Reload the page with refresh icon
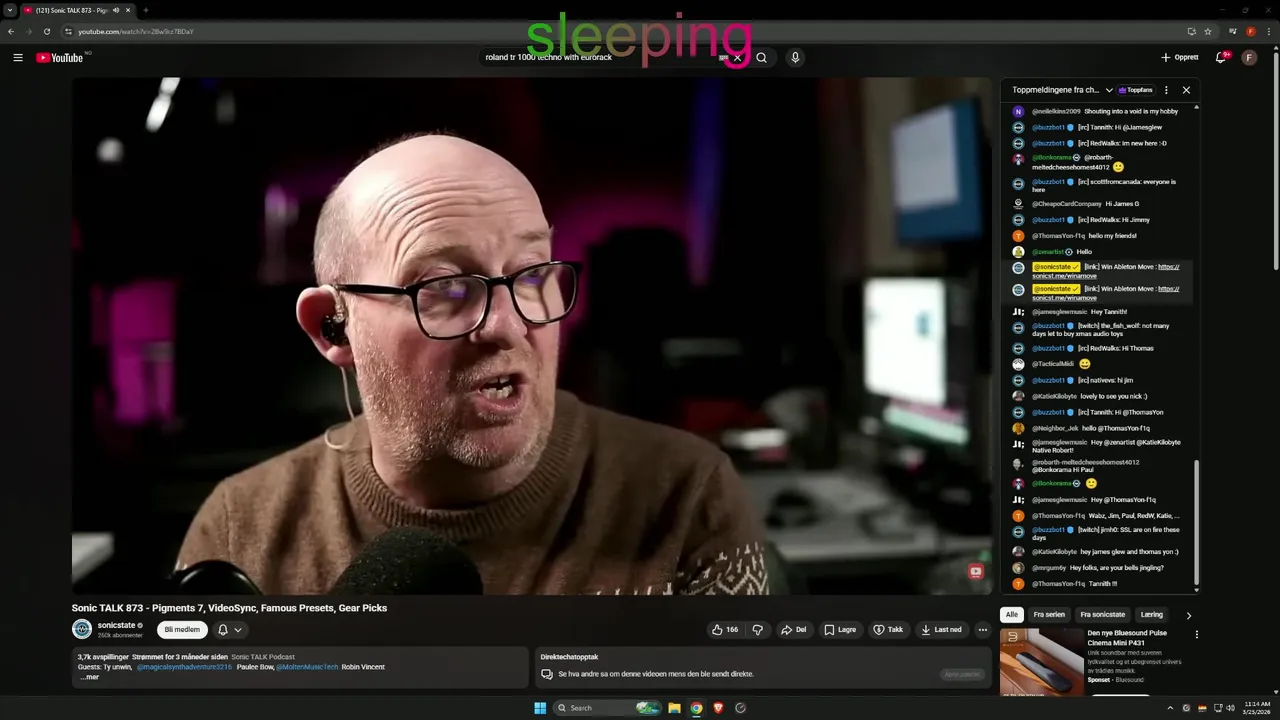 pyautogui.click(x=46, y=31)
